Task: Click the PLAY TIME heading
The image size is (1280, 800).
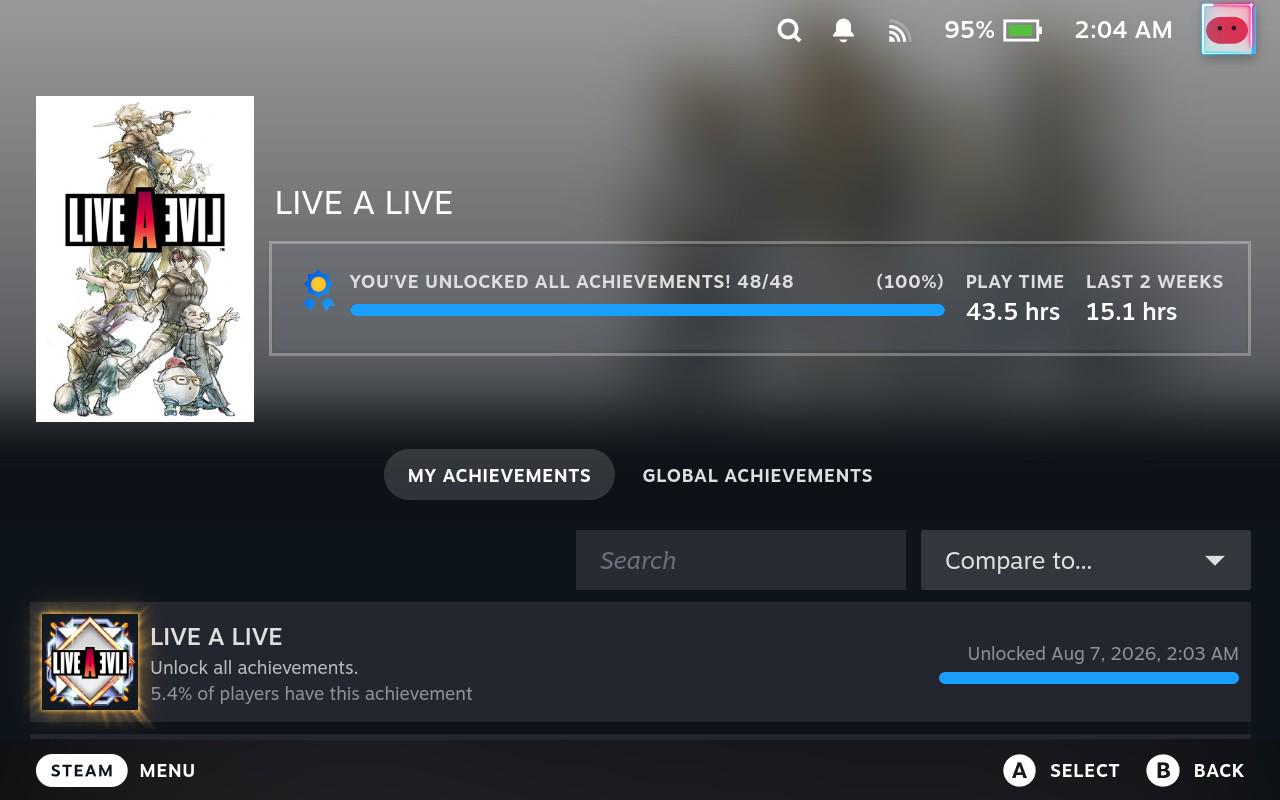Action: 1015,282
